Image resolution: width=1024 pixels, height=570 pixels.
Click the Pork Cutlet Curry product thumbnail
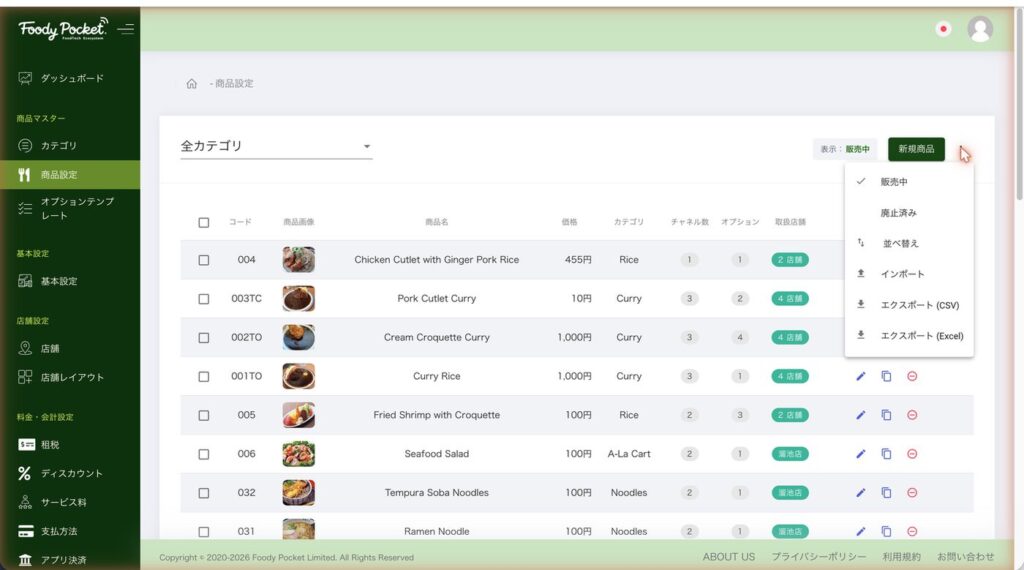pos(298,298)
